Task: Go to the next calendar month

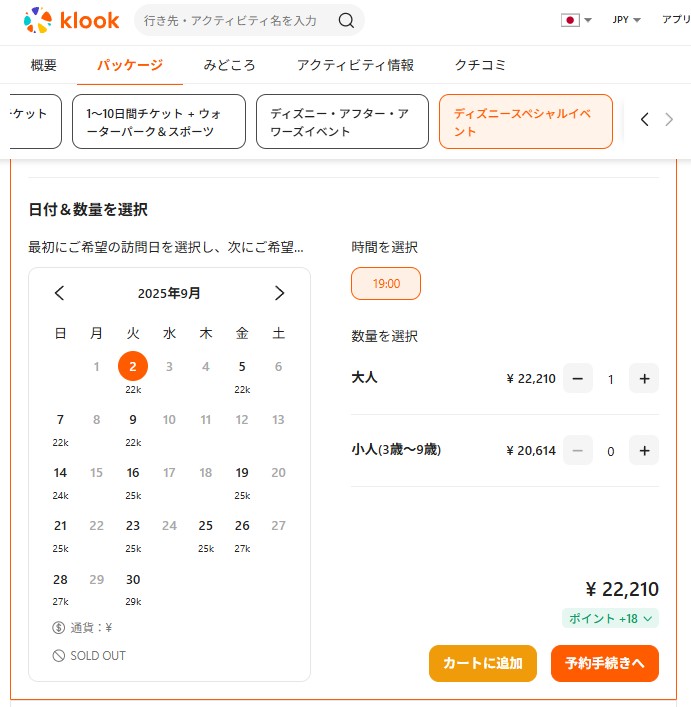Action: tap(279, 293)
